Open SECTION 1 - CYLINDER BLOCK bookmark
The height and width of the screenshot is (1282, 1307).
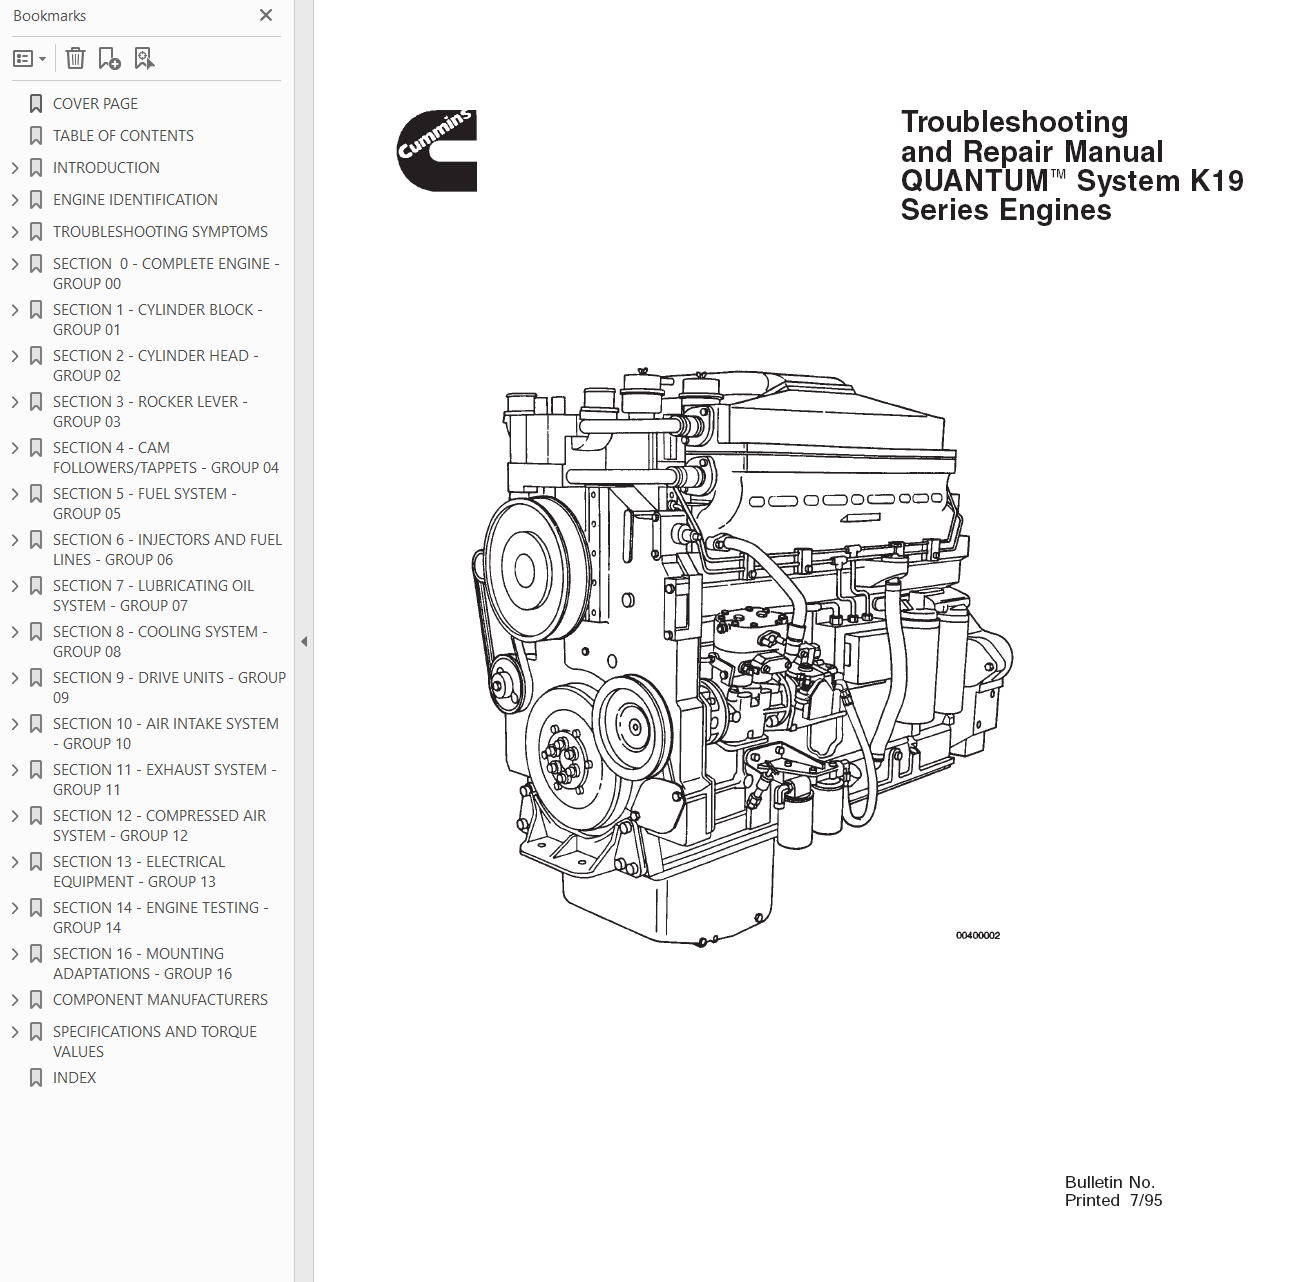(158, 320)
